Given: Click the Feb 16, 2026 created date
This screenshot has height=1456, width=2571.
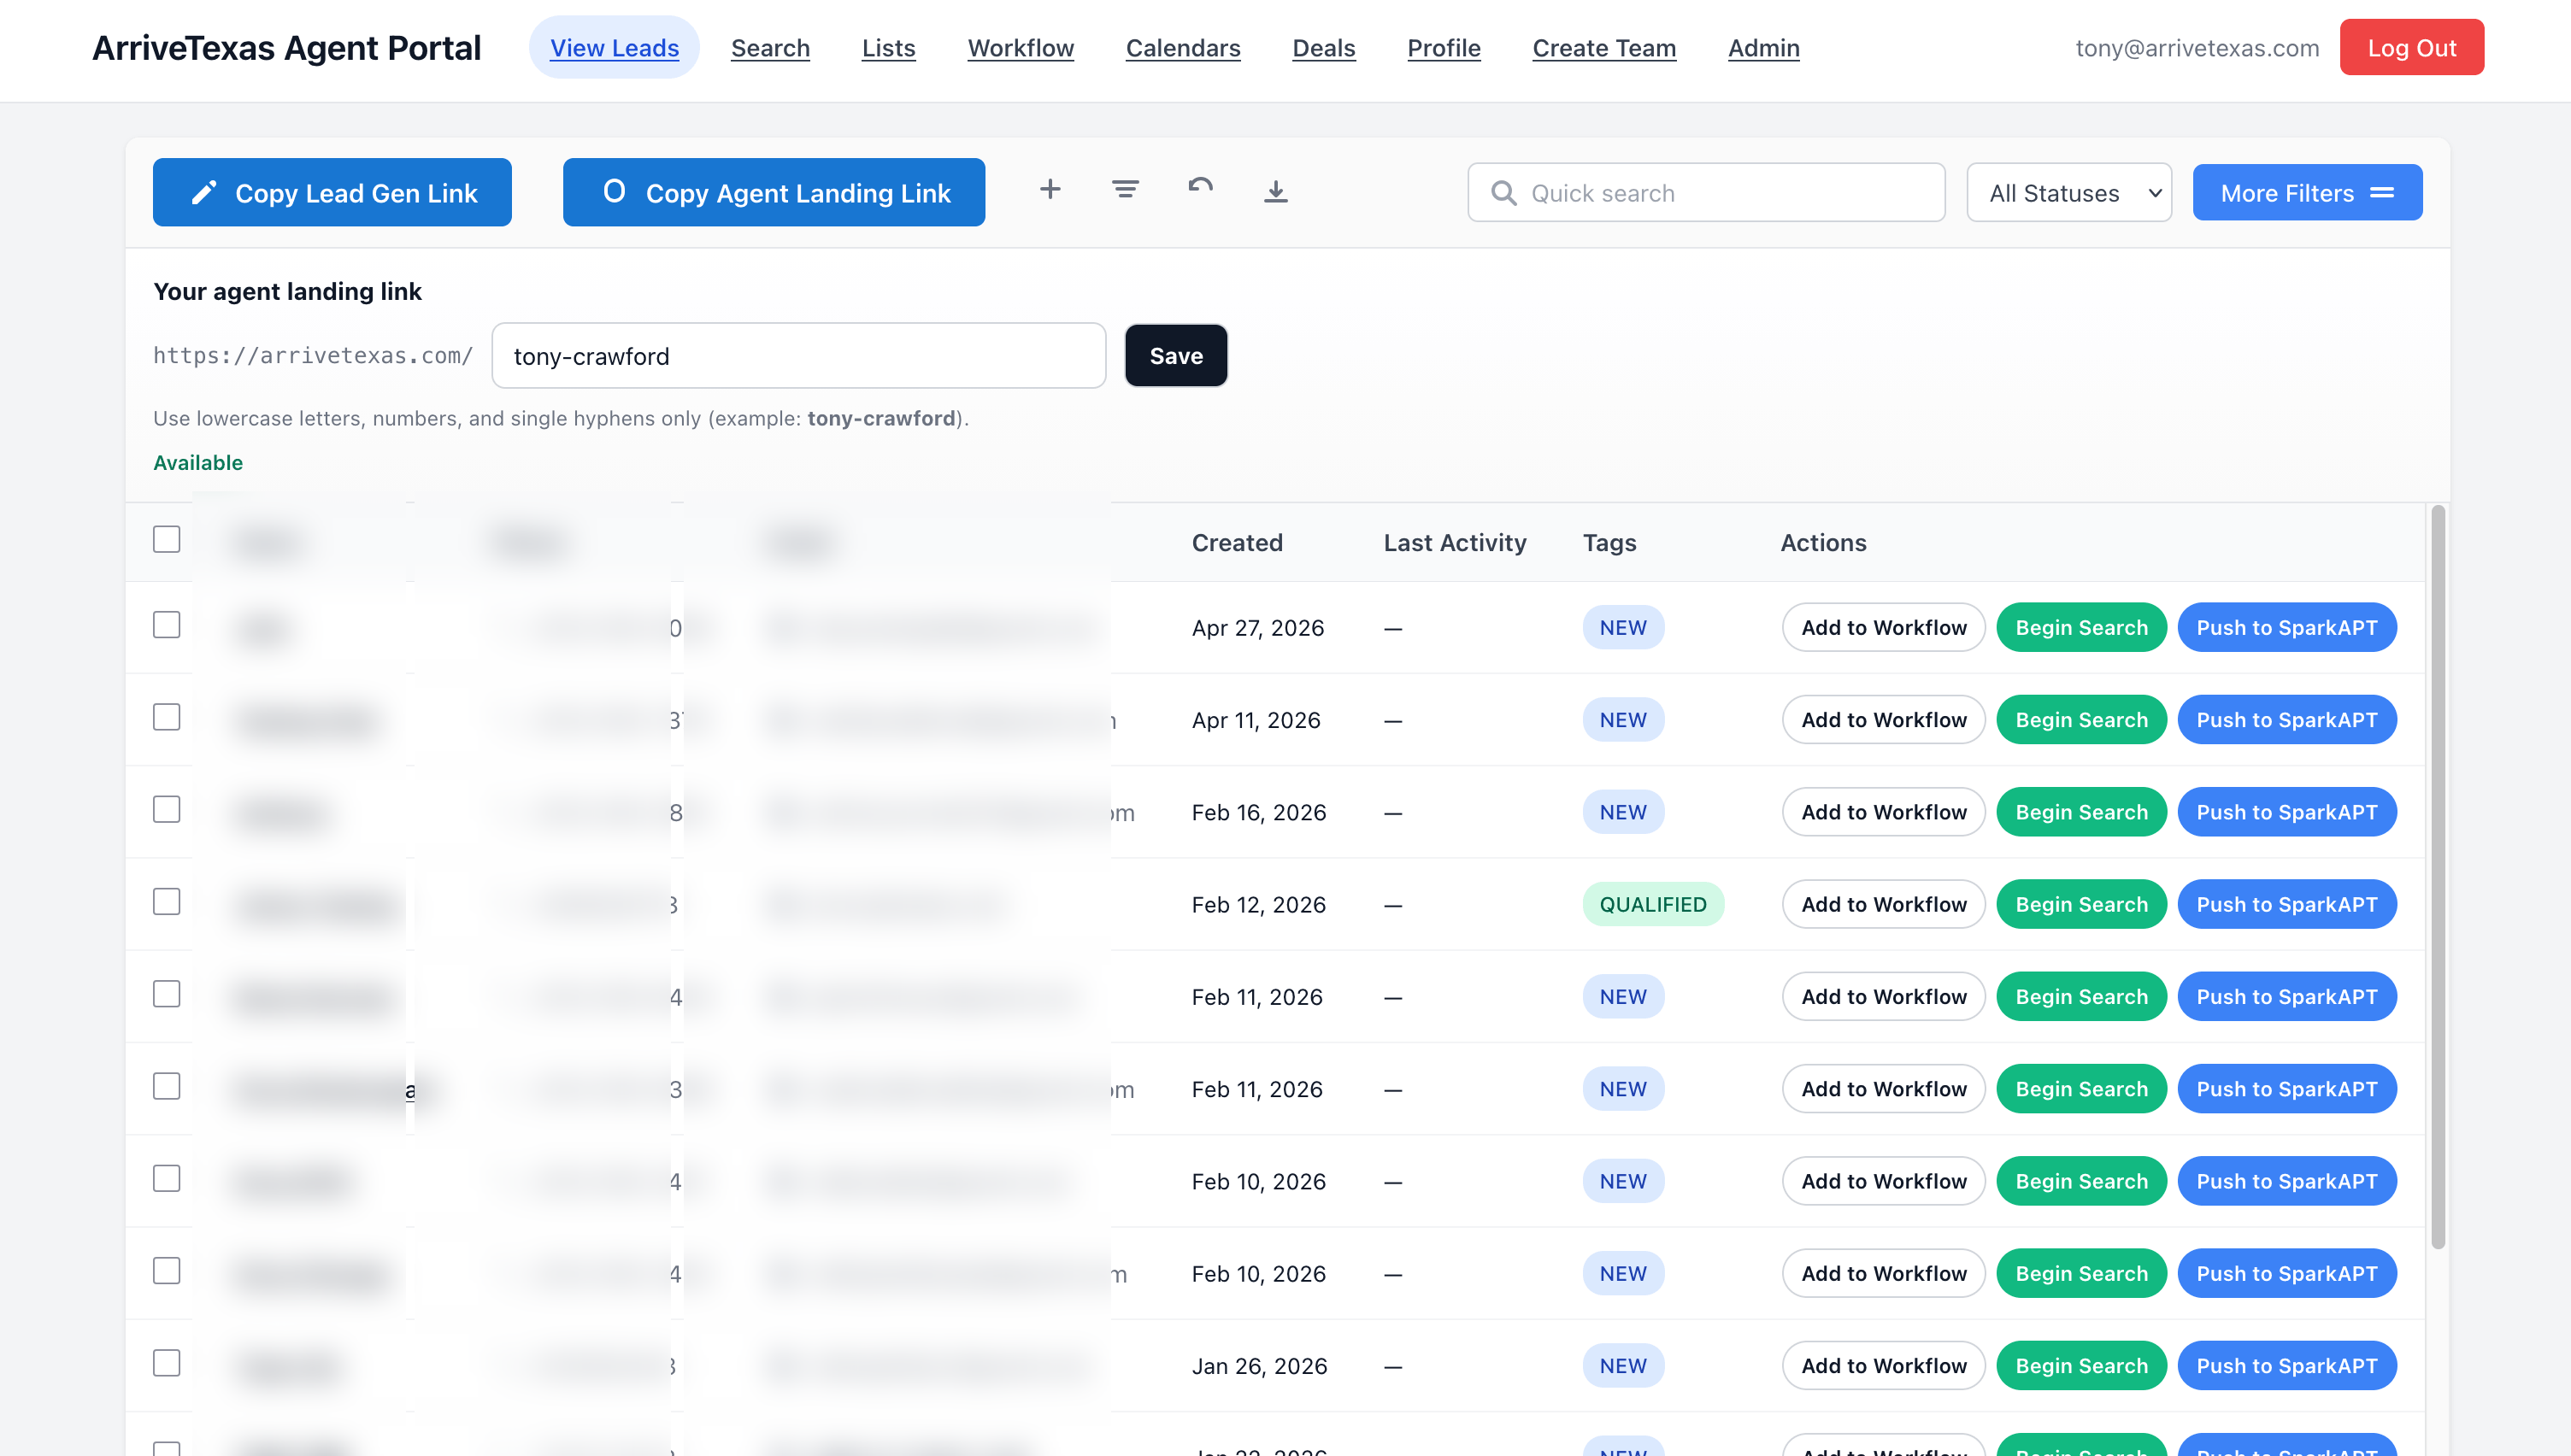Looking at the screenshot, I should (x=1258, y=812).
